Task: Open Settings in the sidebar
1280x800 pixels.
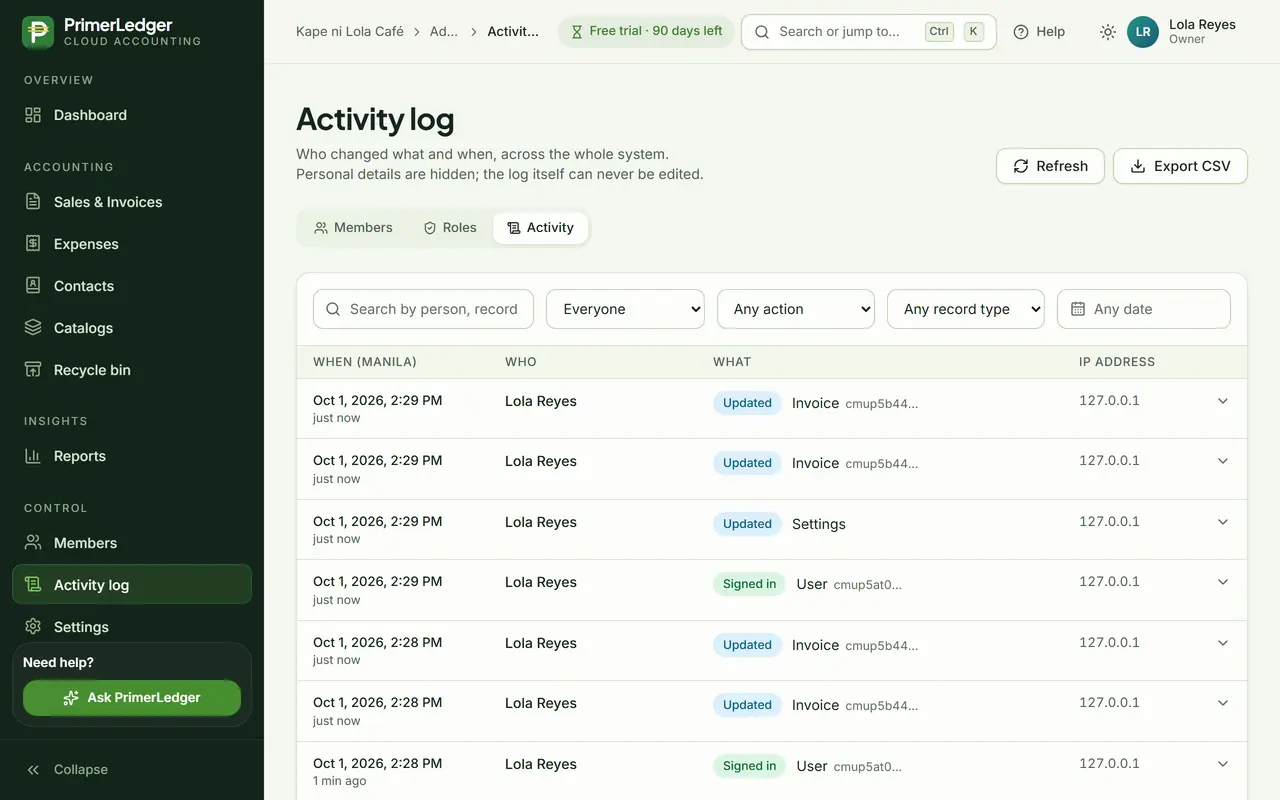Action: 132,627
